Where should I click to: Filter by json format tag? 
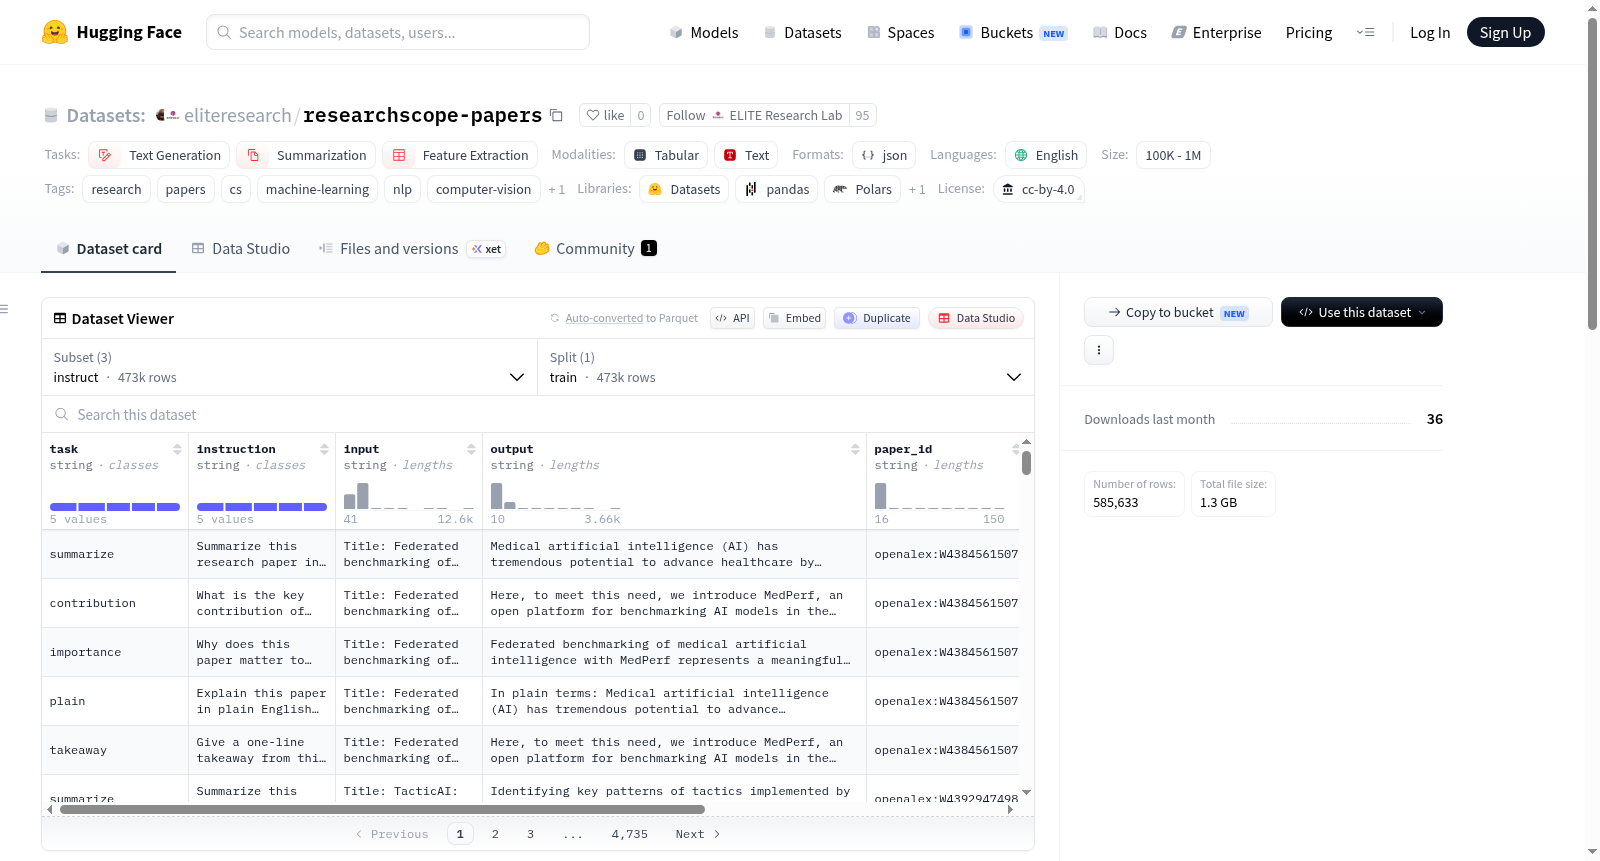884,155
